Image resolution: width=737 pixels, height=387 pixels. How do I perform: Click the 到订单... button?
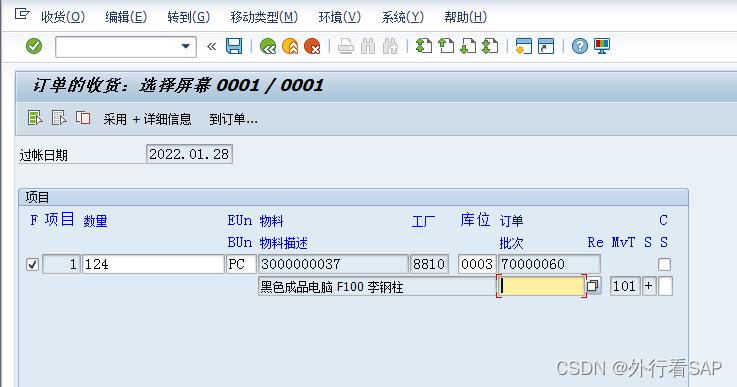[233, 119]
